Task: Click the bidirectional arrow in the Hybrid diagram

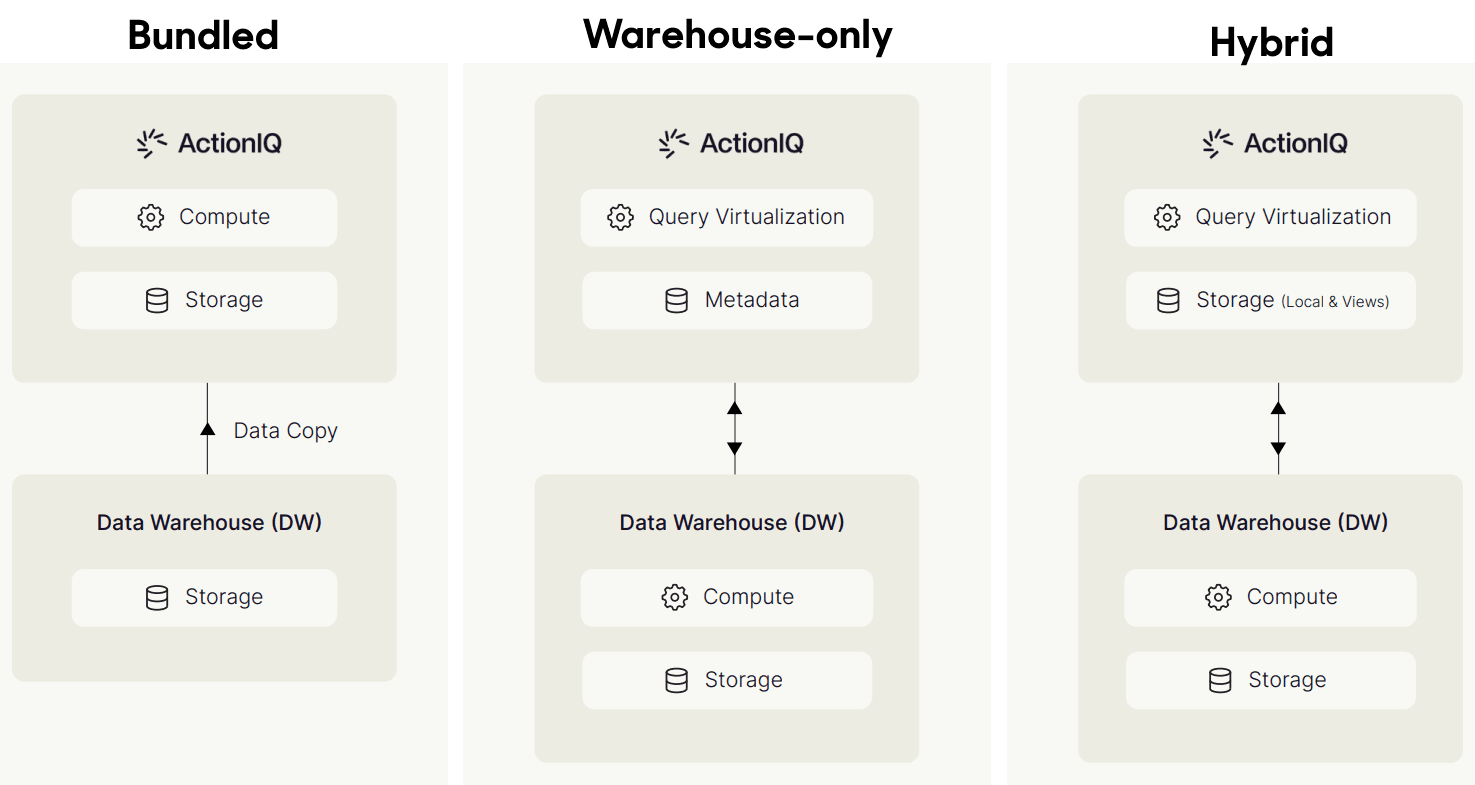Action: (1278, 428)
